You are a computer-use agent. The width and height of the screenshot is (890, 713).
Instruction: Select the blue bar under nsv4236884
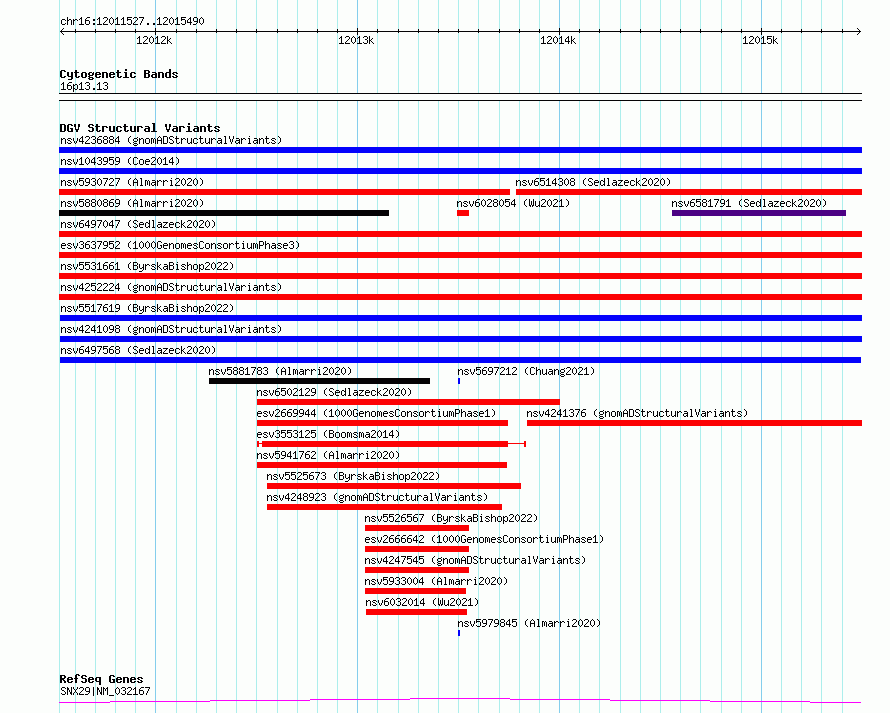[x=460, y=150]
